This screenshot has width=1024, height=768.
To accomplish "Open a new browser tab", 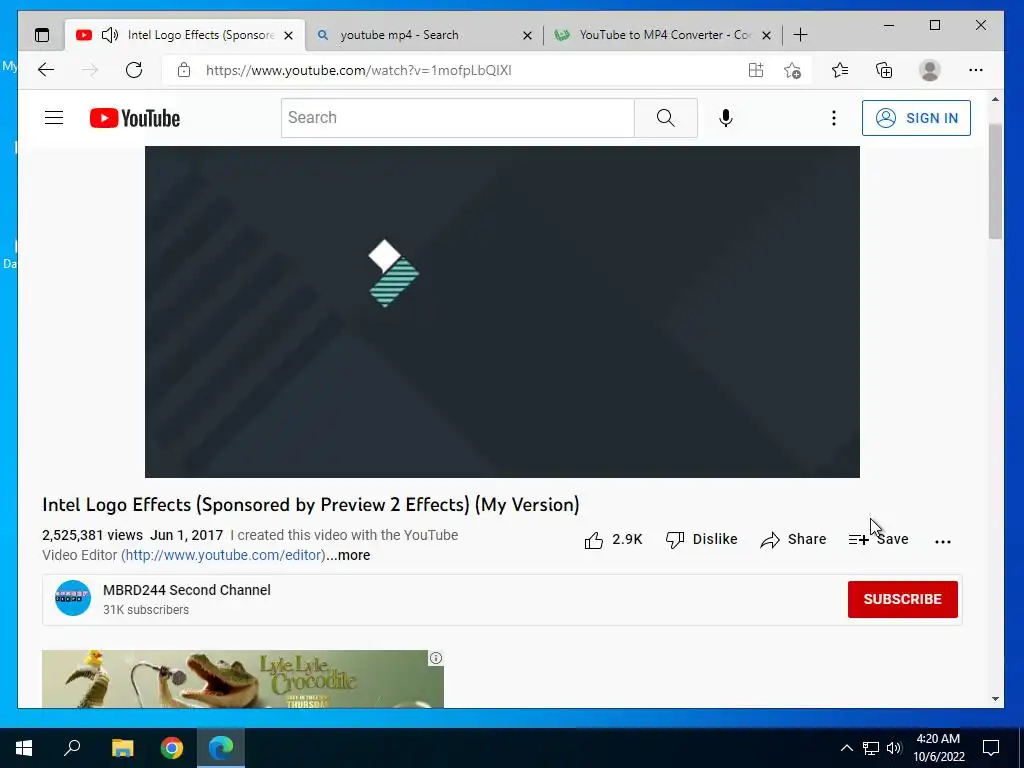I will pyautogui.click(x=800, y=35).
